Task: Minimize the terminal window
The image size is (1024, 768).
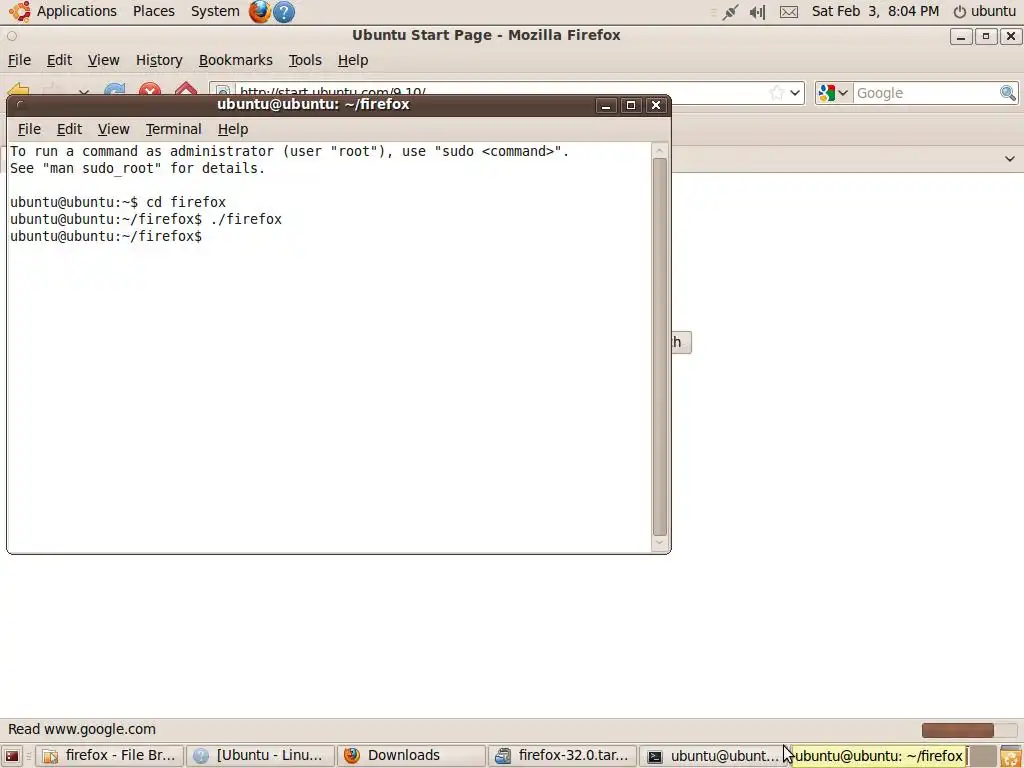Action: click(605, 105)
